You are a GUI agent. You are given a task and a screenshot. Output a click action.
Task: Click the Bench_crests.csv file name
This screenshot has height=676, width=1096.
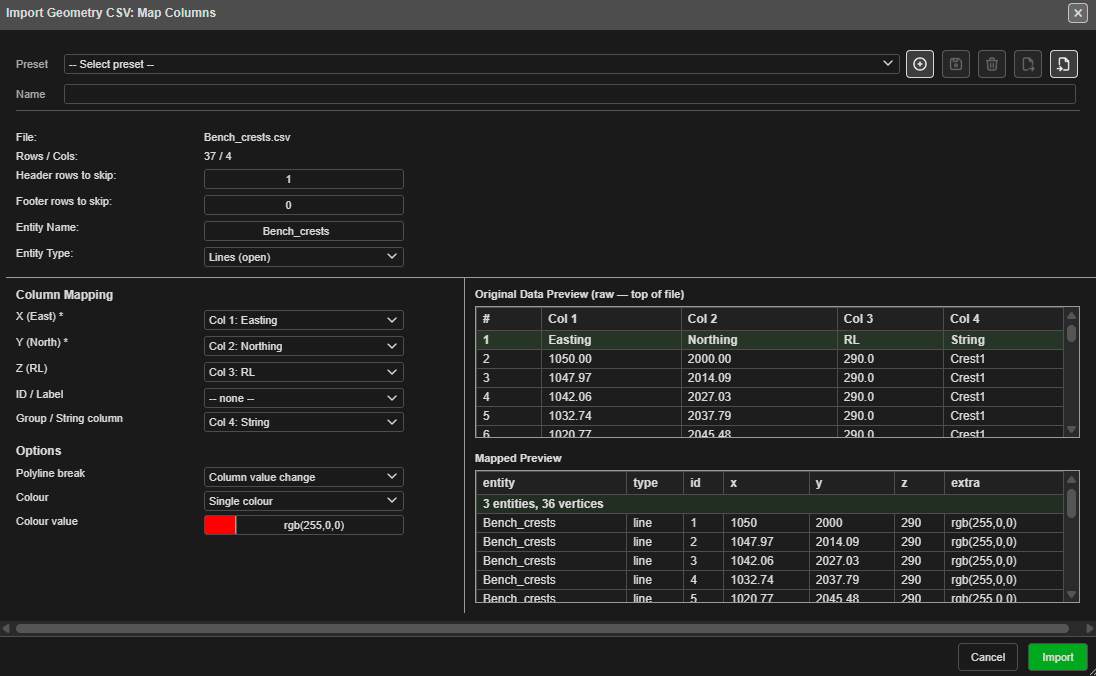tap(247, 138)
